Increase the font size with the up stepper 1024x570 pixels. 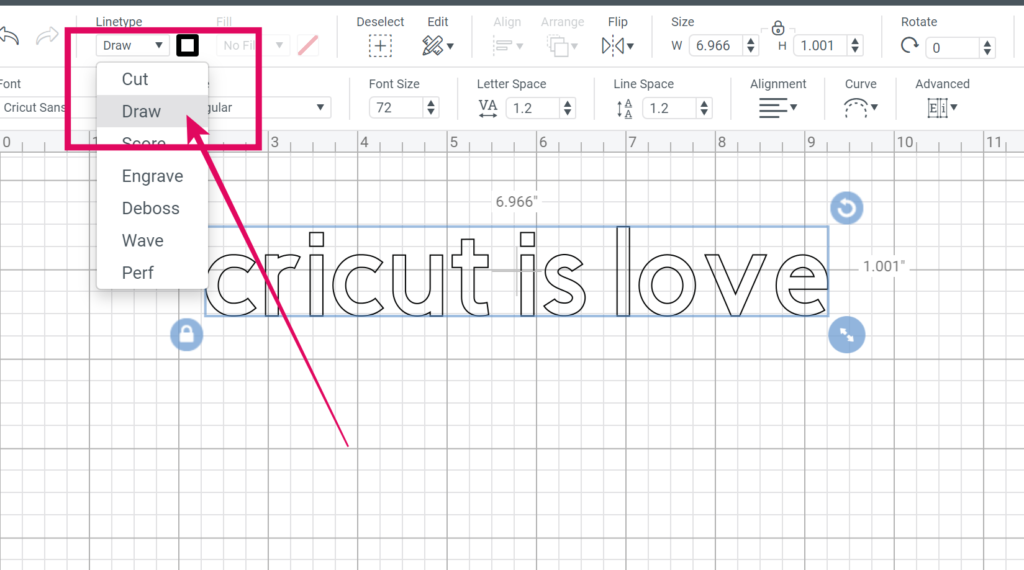click(430, 103)
